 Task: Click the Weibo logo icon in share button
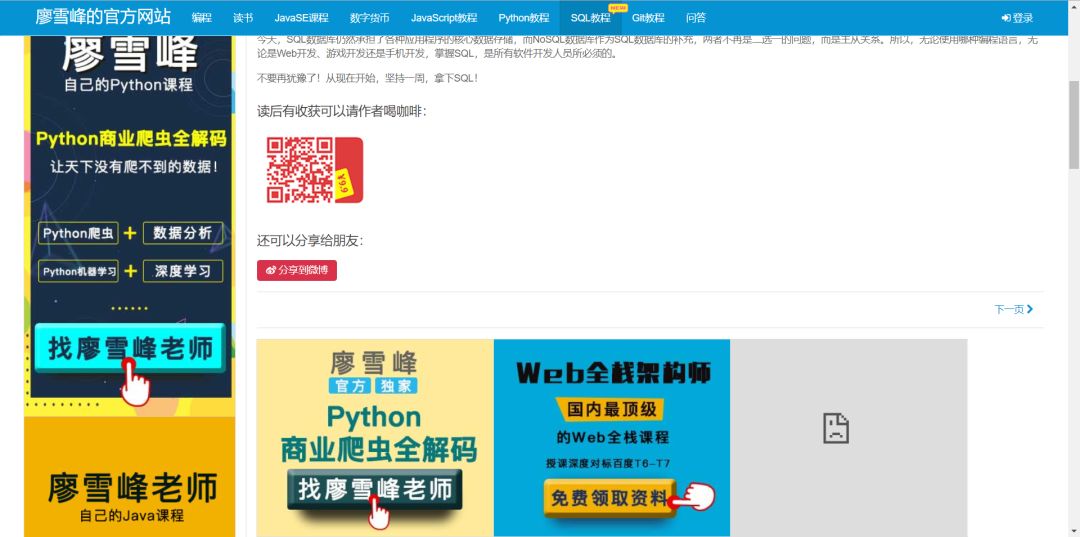271,271
